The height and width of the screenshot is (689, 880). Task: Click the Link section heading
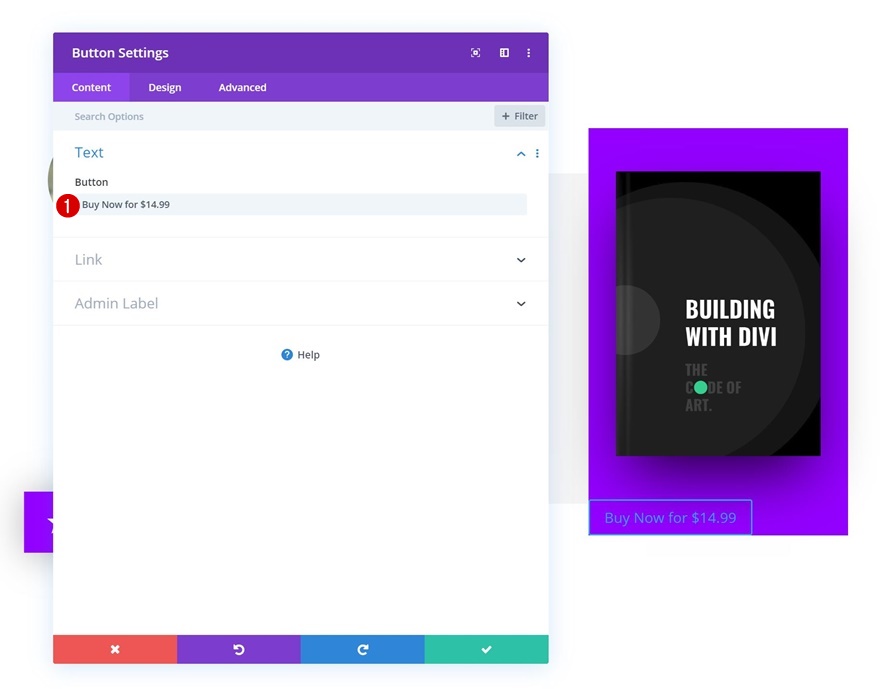[89, 260]
